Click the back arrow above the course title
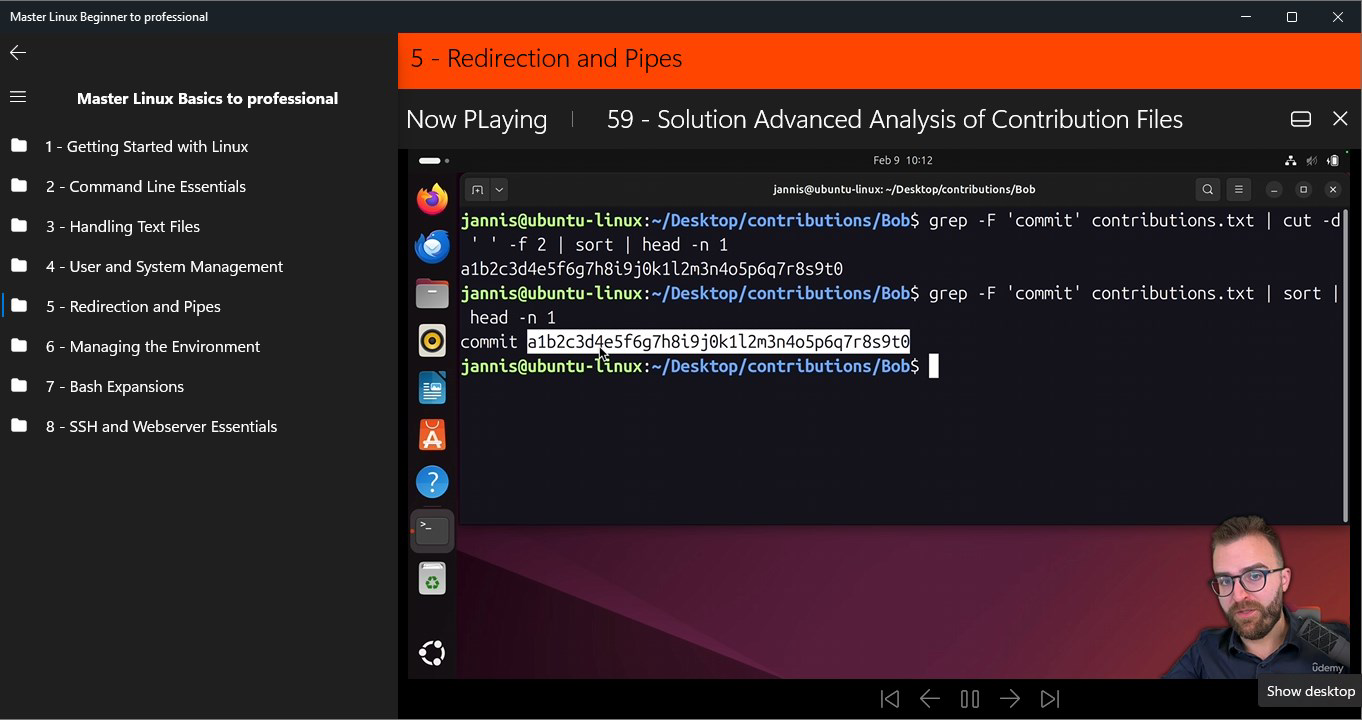1362x720 pixels. pyautogui.click(x=17, y=52)
